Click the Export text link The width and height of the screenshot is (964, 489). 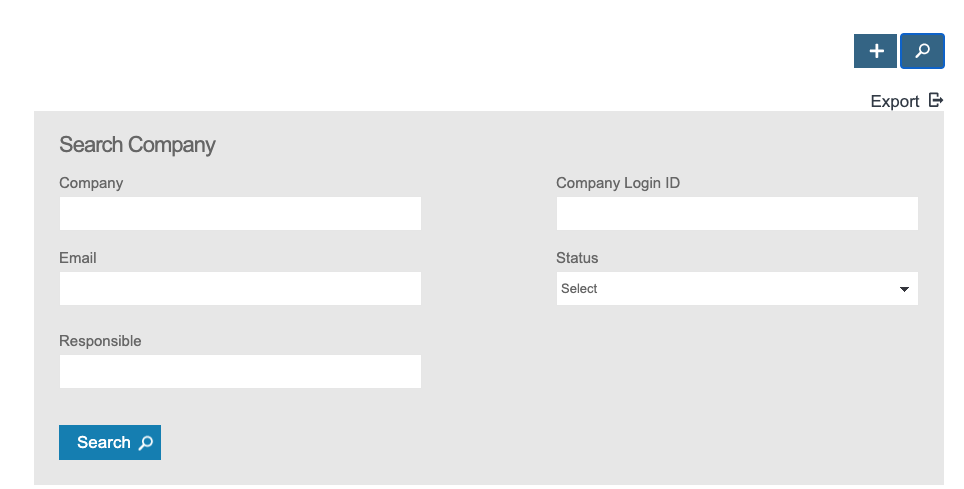click(894, 101)
